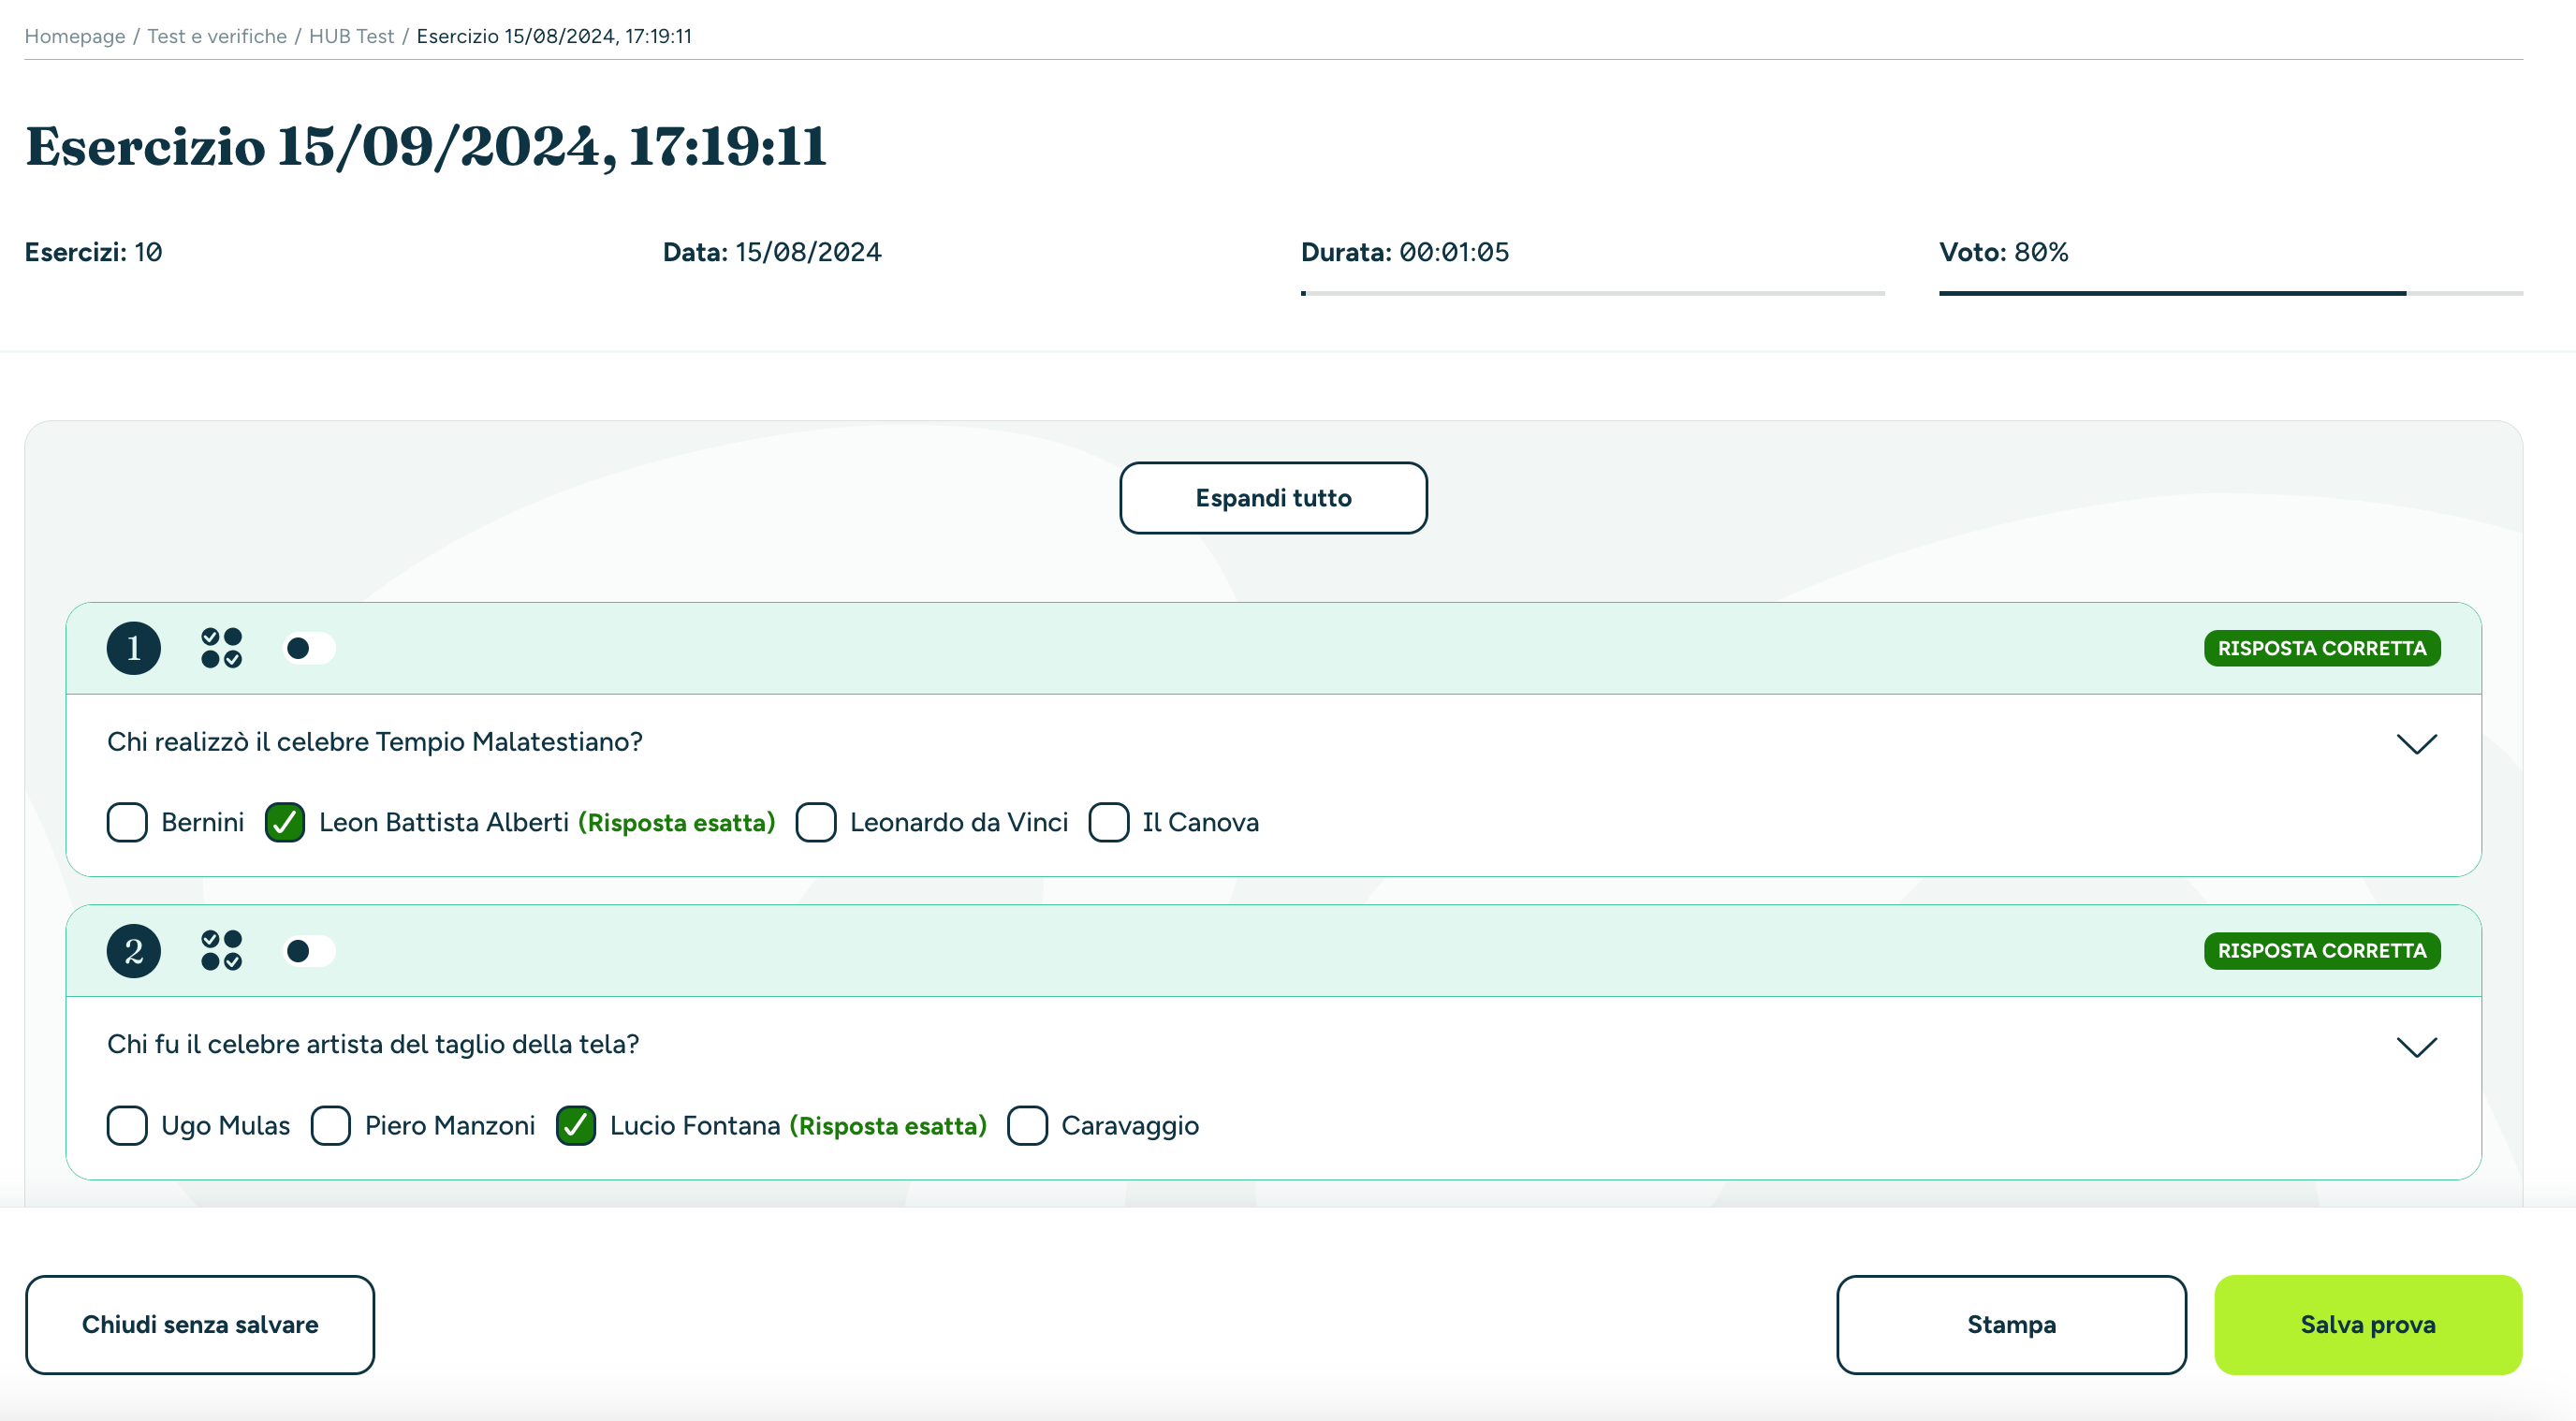Click question text about Tempio Malatestiano
This screenshot has width=2576, height=1421.
click(x=375, y=742)
